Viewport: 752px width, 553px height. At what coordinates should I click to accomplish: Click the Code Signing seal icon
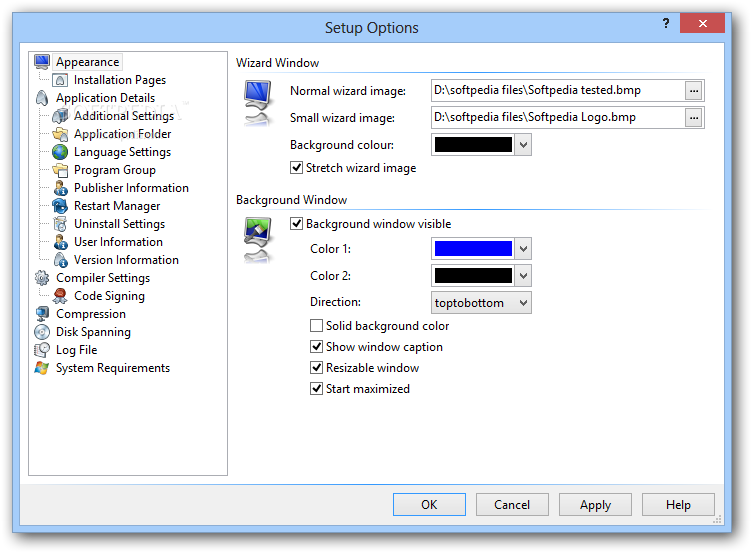coord(60,296)
